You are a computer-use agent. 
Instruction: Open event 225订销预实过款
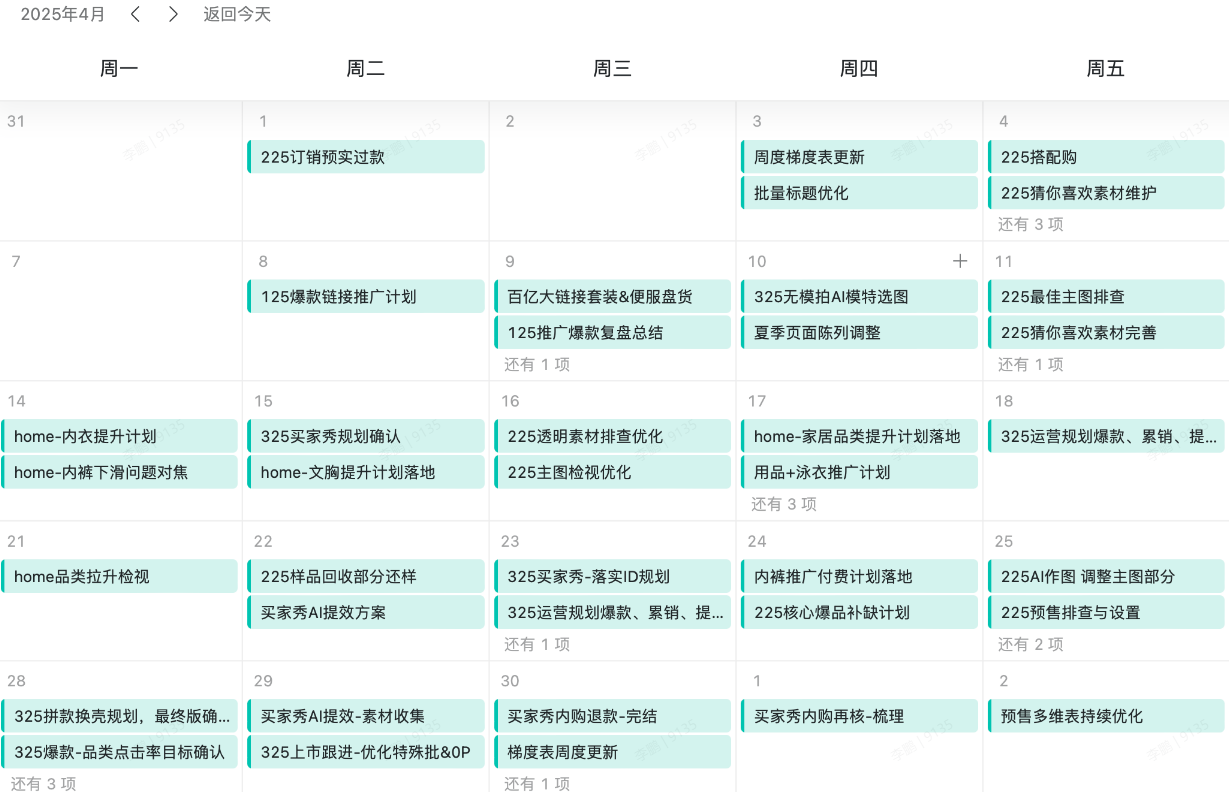(366, 157)
